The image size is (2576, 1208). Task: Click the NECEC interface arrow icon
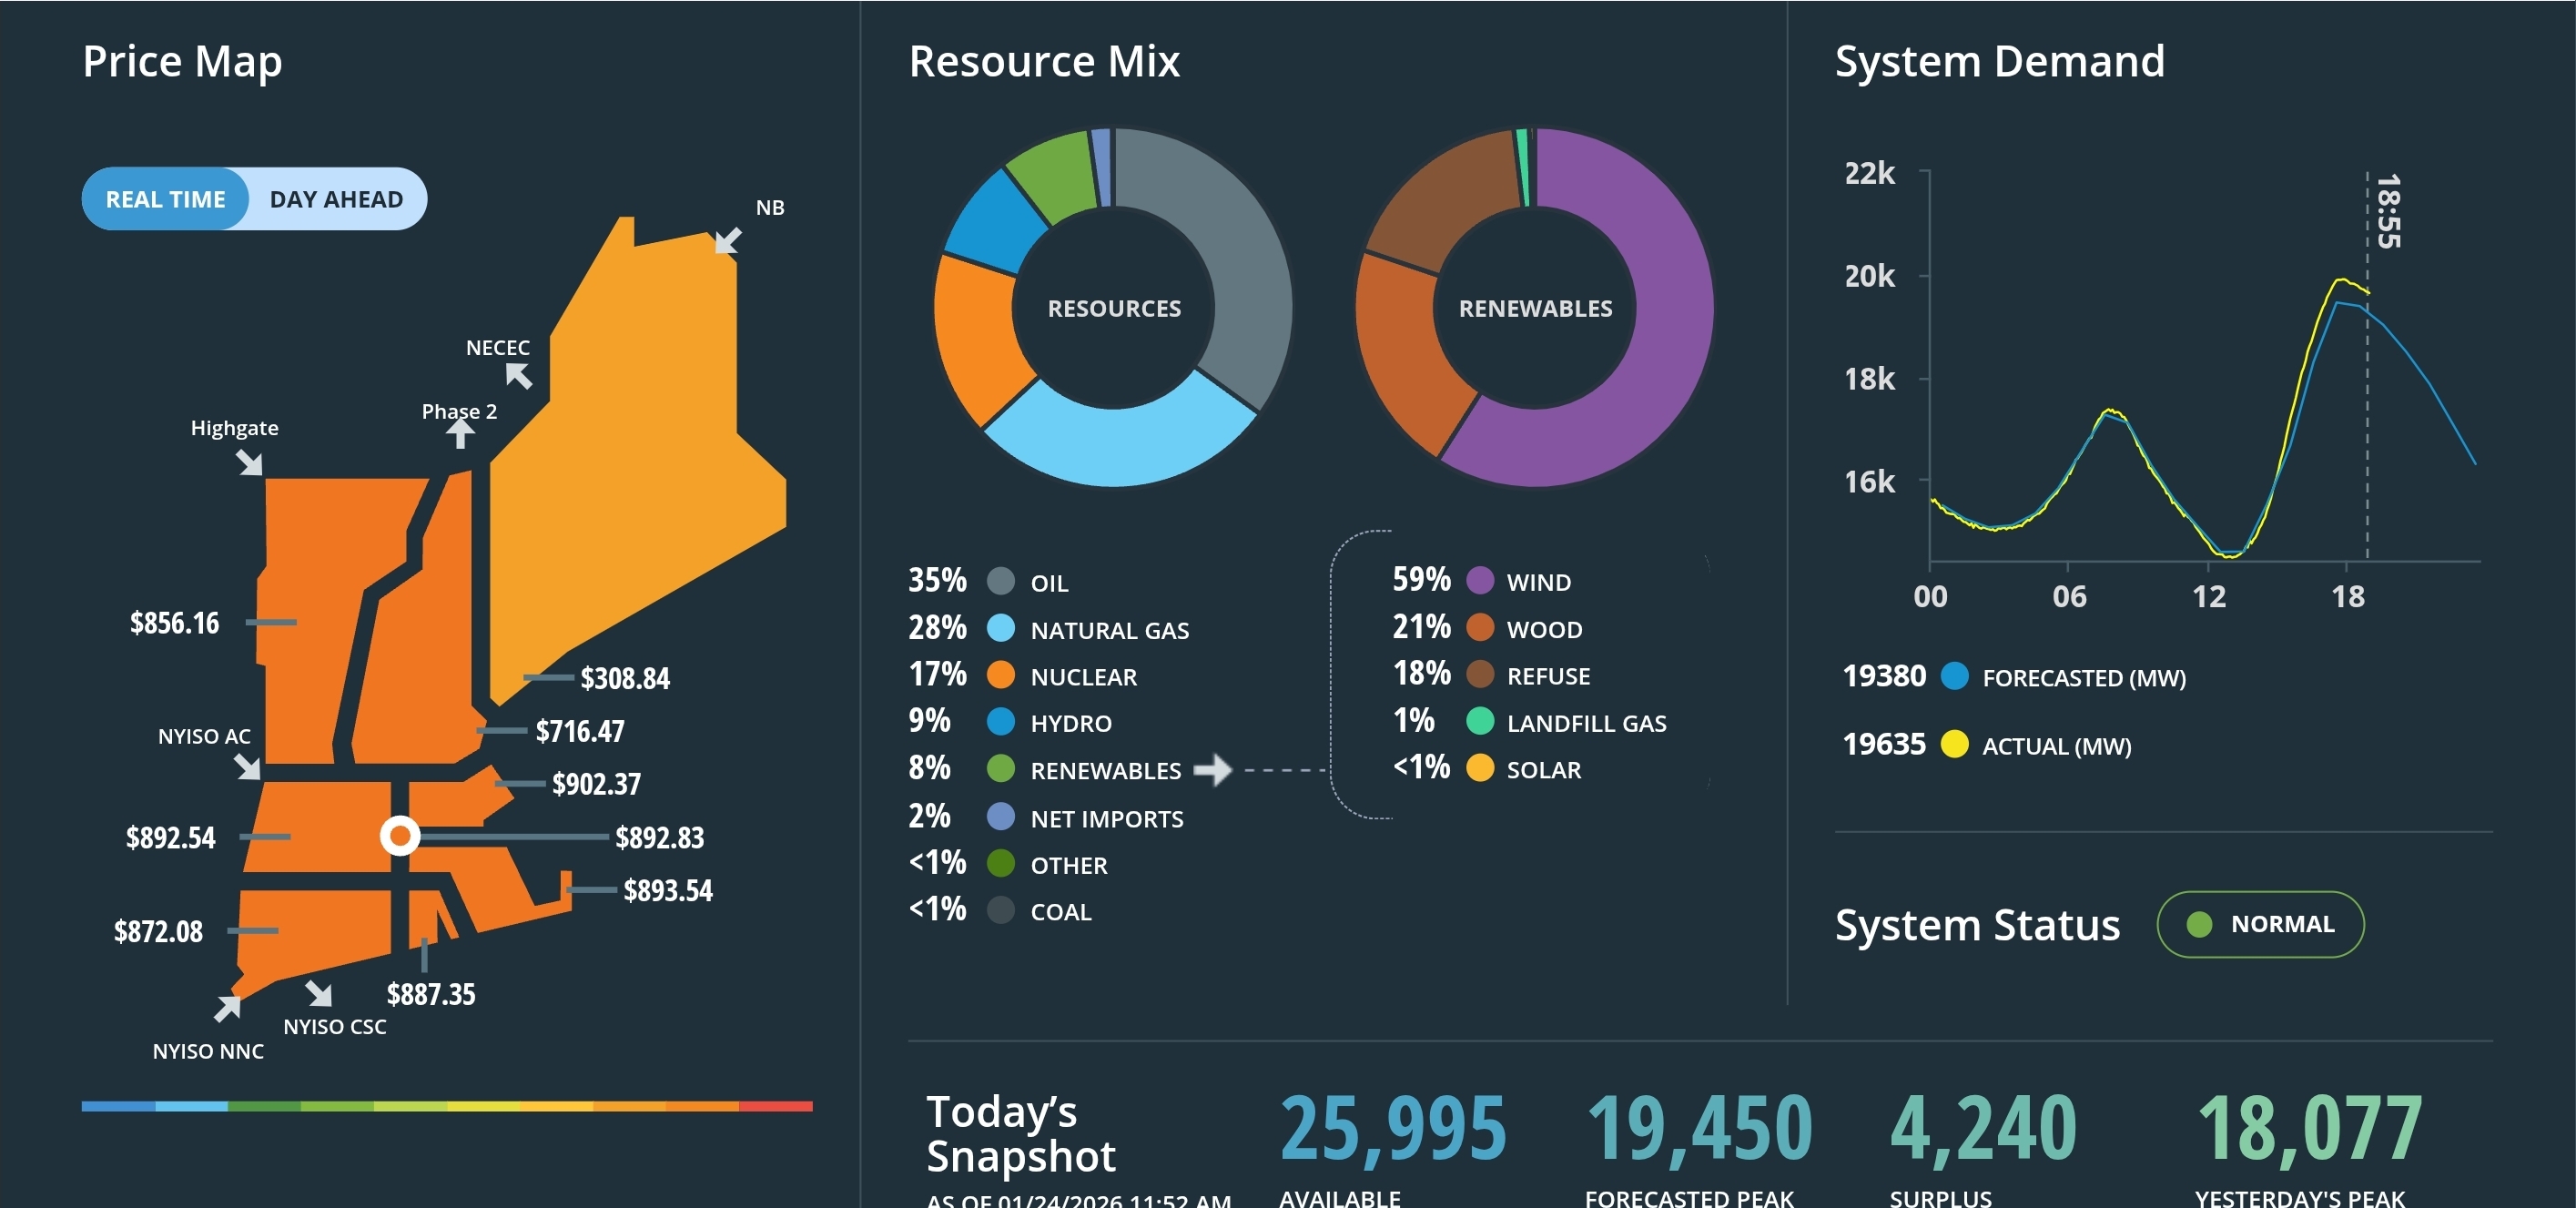[x=518, y=376]
